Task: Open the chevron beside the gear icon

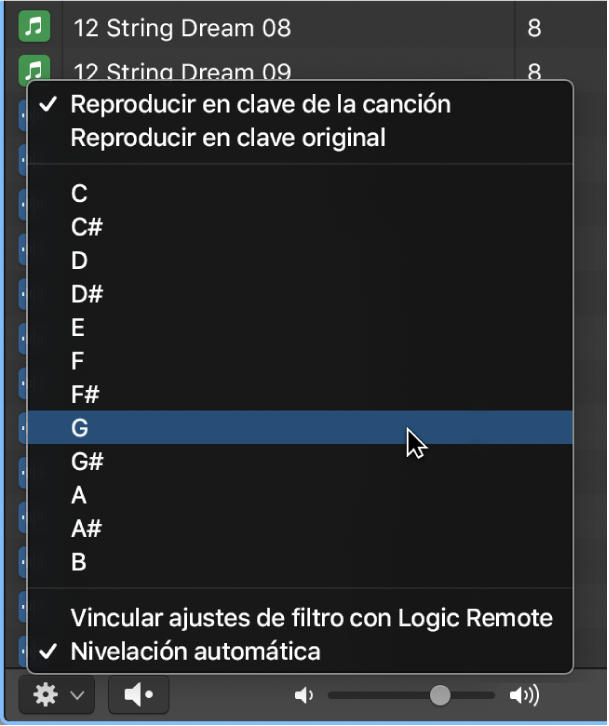Action: pos(77,695)
